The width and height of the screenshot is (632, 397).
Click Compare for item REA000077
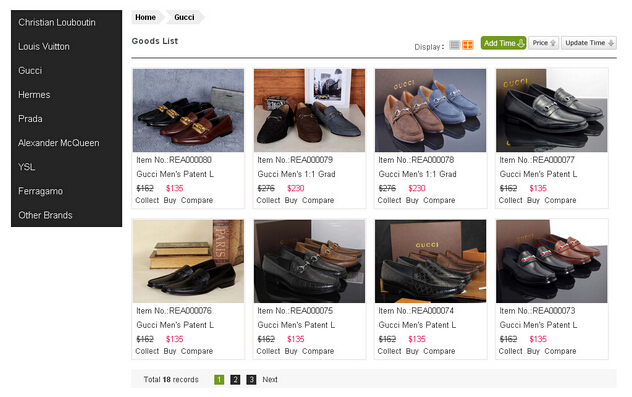(560, 200)
